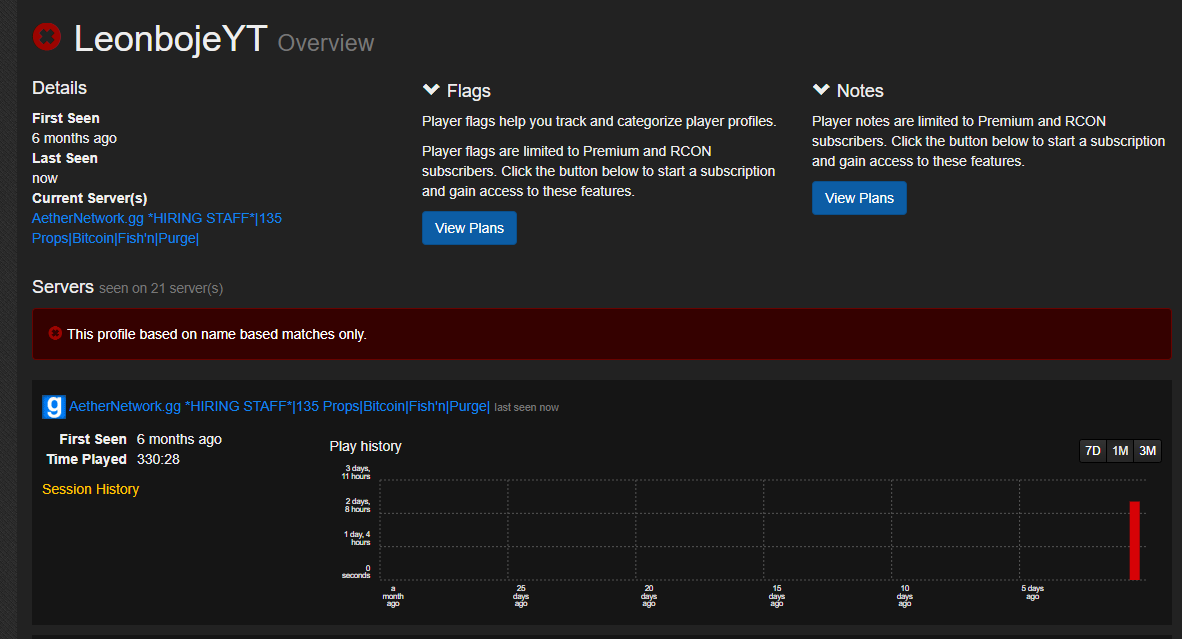Screen dimensions: 1182x639
Task: Click 'This profile based on name based matches only' message
Action: pos(216,334)
